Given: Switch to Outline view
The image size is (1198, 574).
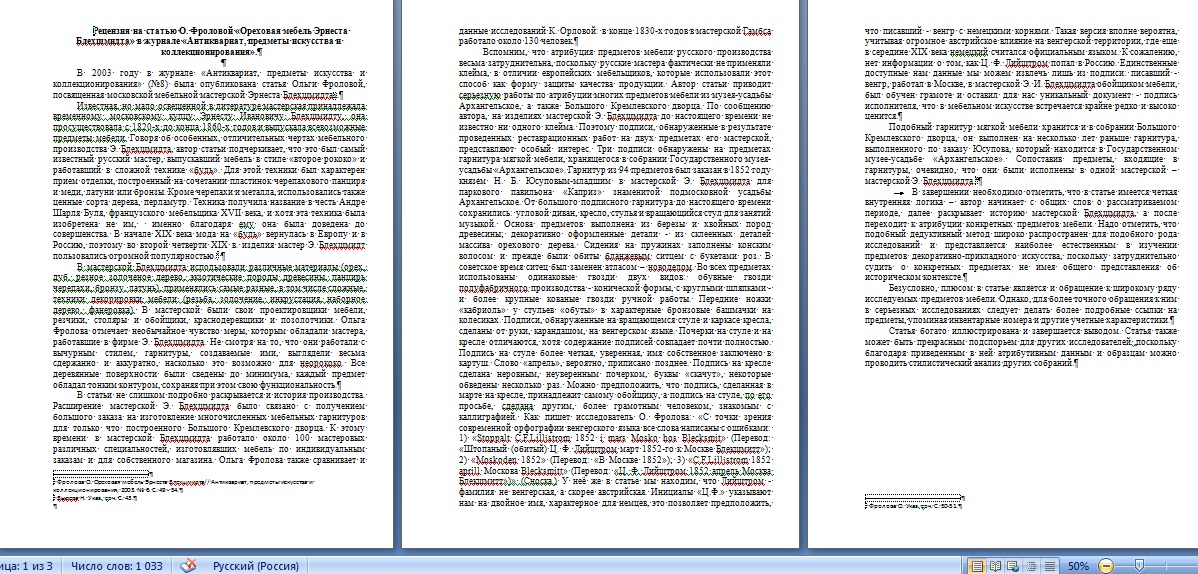Looking at the screenshot, I should tap(1031, 566).
